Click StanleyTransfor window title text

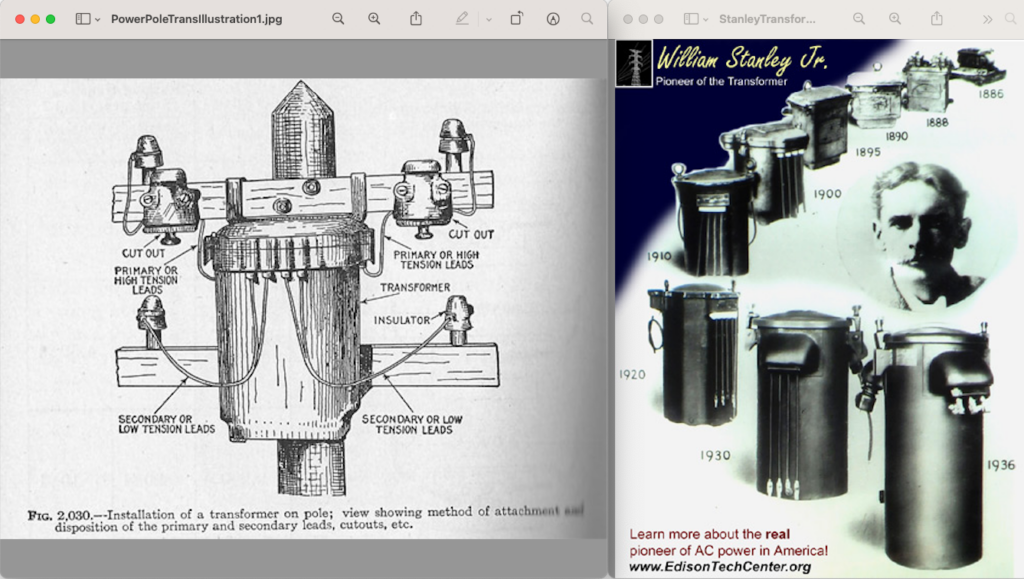click(x=767, y=19)
